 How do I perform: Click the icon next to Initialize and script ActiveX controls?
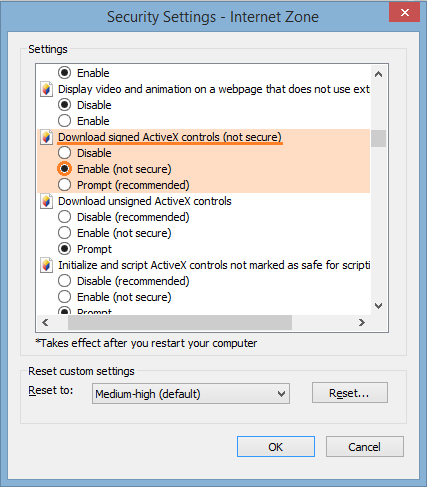(46, 265)
